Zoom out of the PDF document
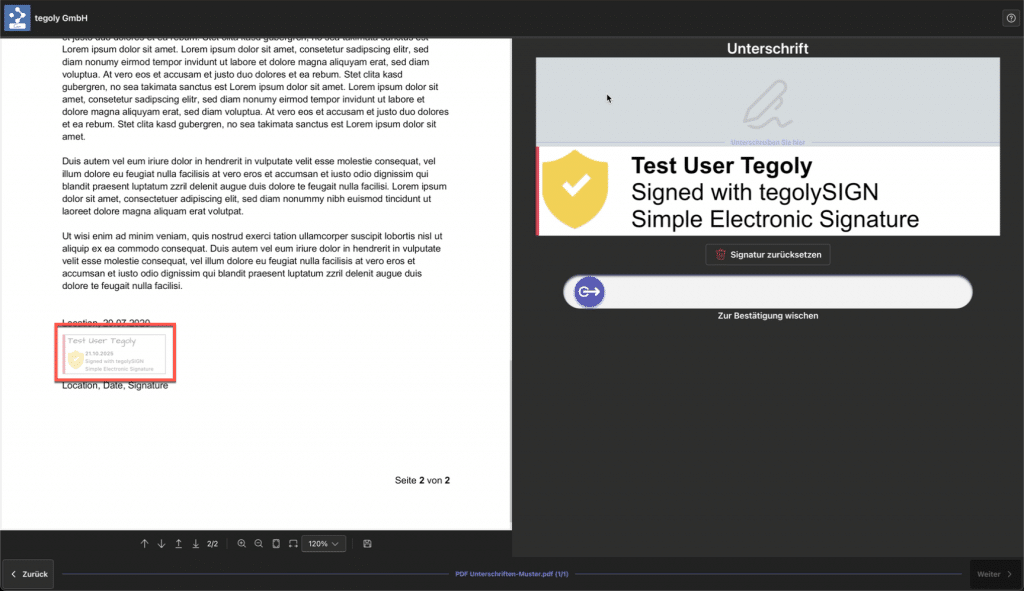The height and width of the screenshot is (591, 1024). coord(258,544)
